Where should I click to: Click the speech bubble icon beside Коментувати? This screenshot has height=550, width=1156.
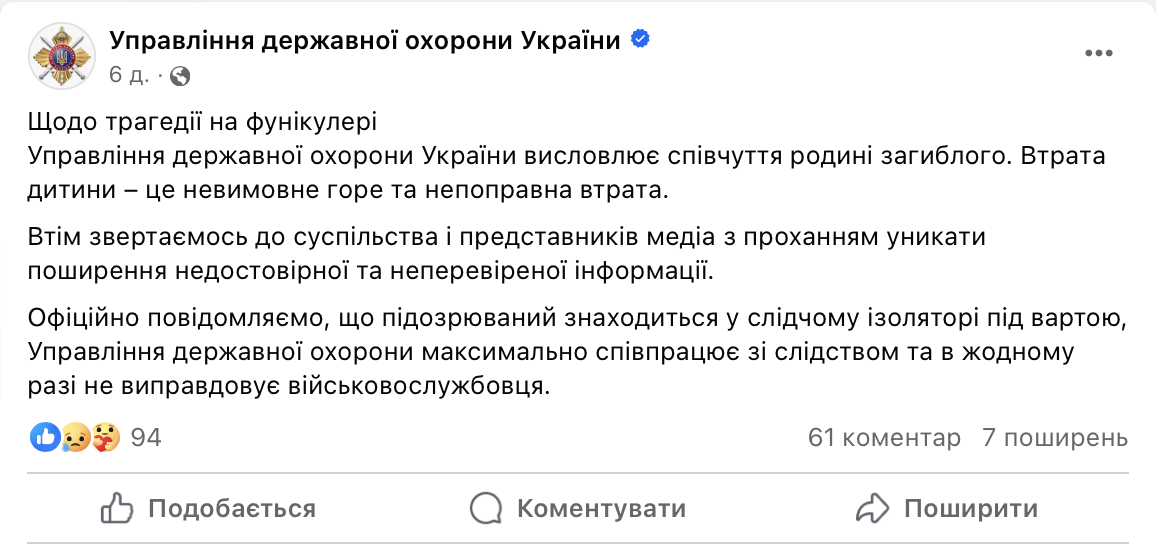pyautogui.click(x=486, y=508)
